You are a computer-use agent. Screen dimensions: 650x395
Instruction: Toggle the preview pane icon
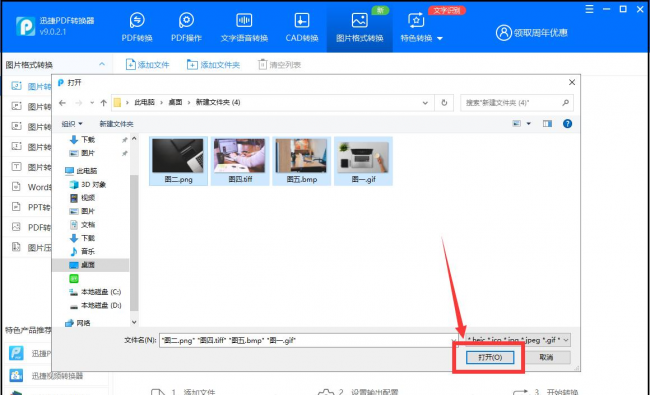click(547, 124)
